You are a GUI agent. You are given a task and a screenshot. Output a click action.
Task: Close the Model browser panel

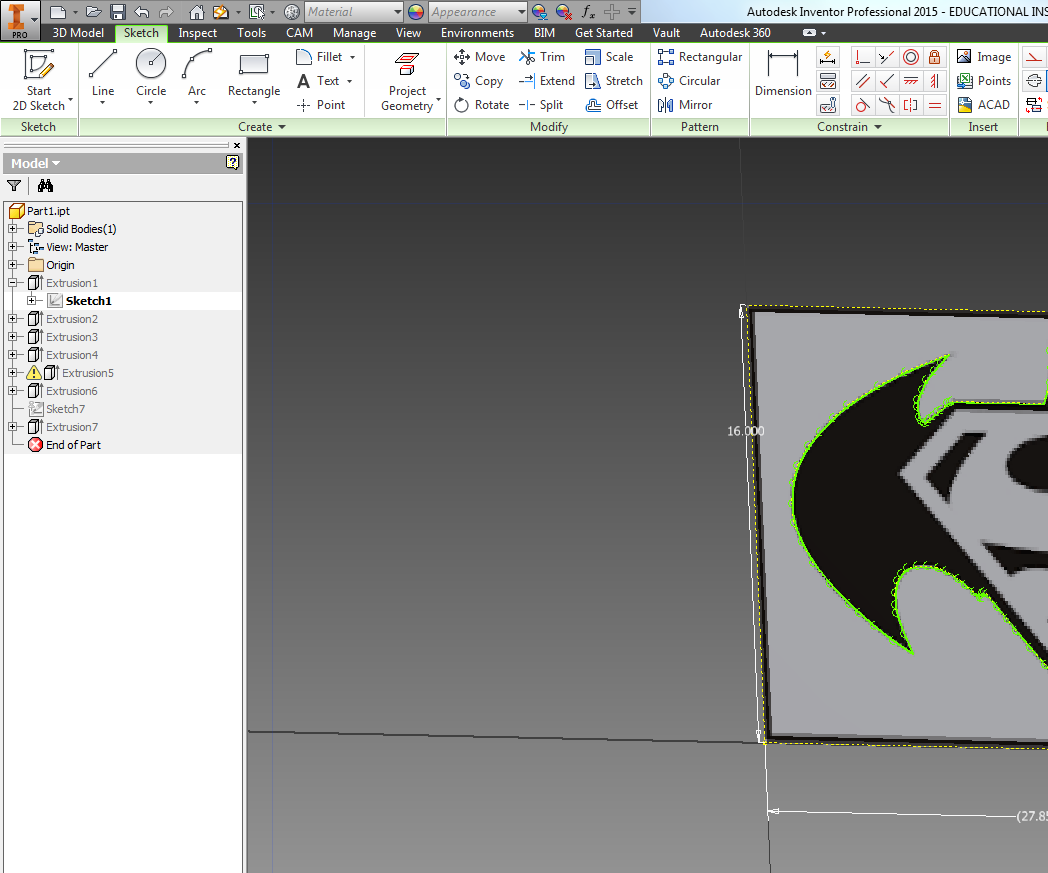237,145
